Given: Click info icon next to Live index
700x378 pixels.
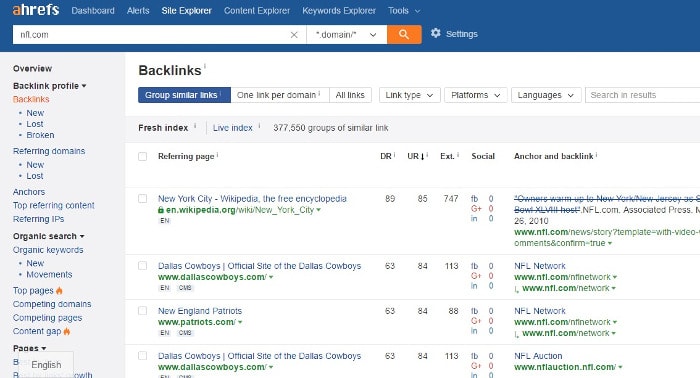Looking at the screenshot, I should coord(259,126).
